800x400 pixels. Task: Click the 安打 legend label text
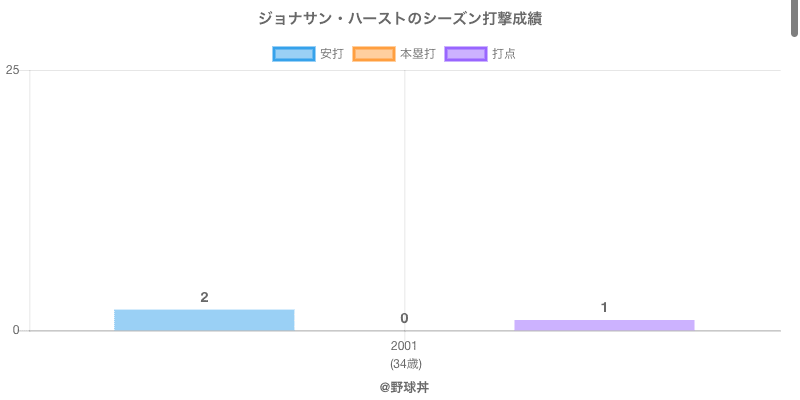tap(331, 54)
